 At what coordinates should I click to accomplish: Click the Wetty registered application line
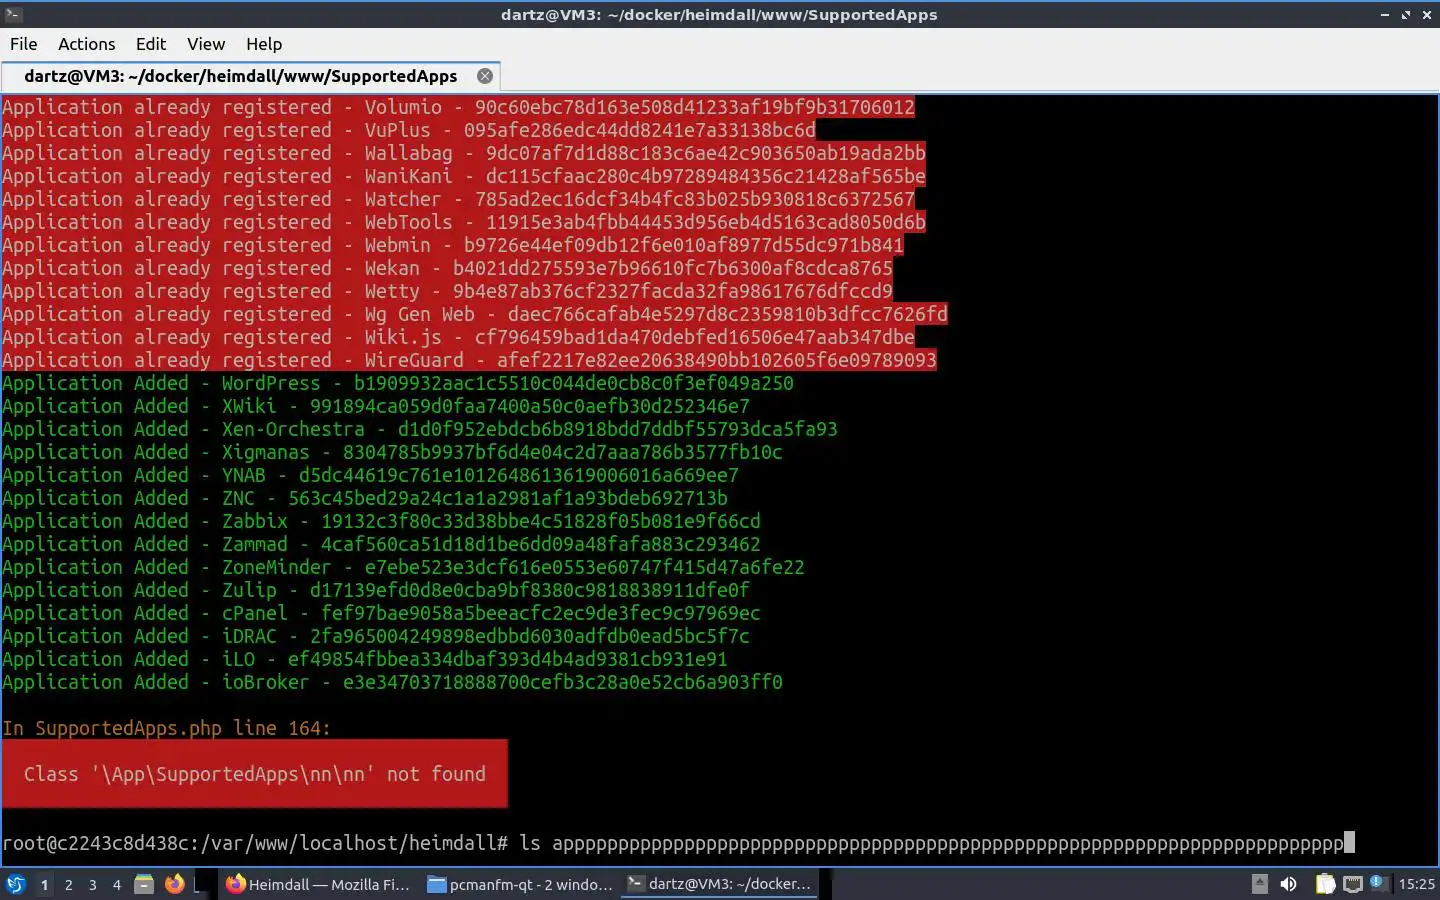447,291
